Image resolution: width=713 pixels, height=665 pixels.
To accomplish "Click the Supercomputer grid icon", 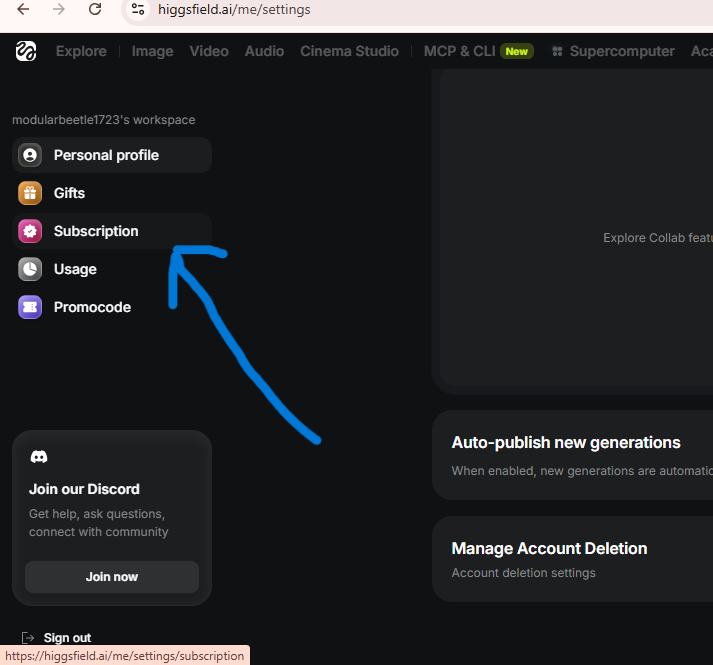I will [557, 51].
